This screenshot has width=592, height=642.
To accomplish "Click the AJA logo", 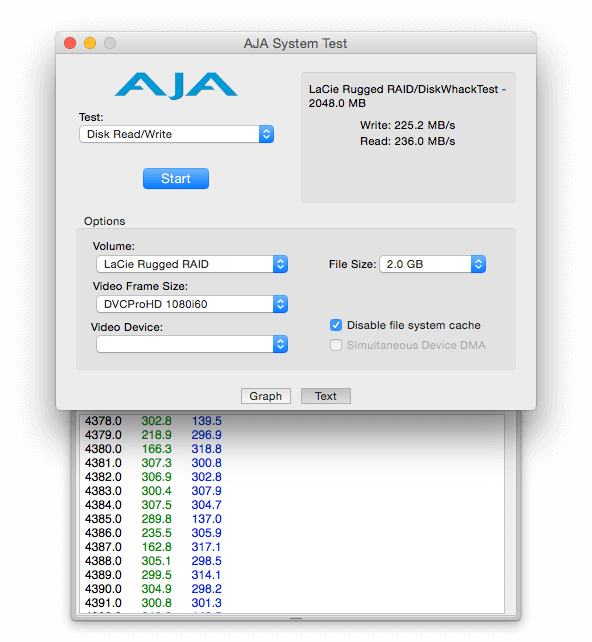I will coord(176,86).
